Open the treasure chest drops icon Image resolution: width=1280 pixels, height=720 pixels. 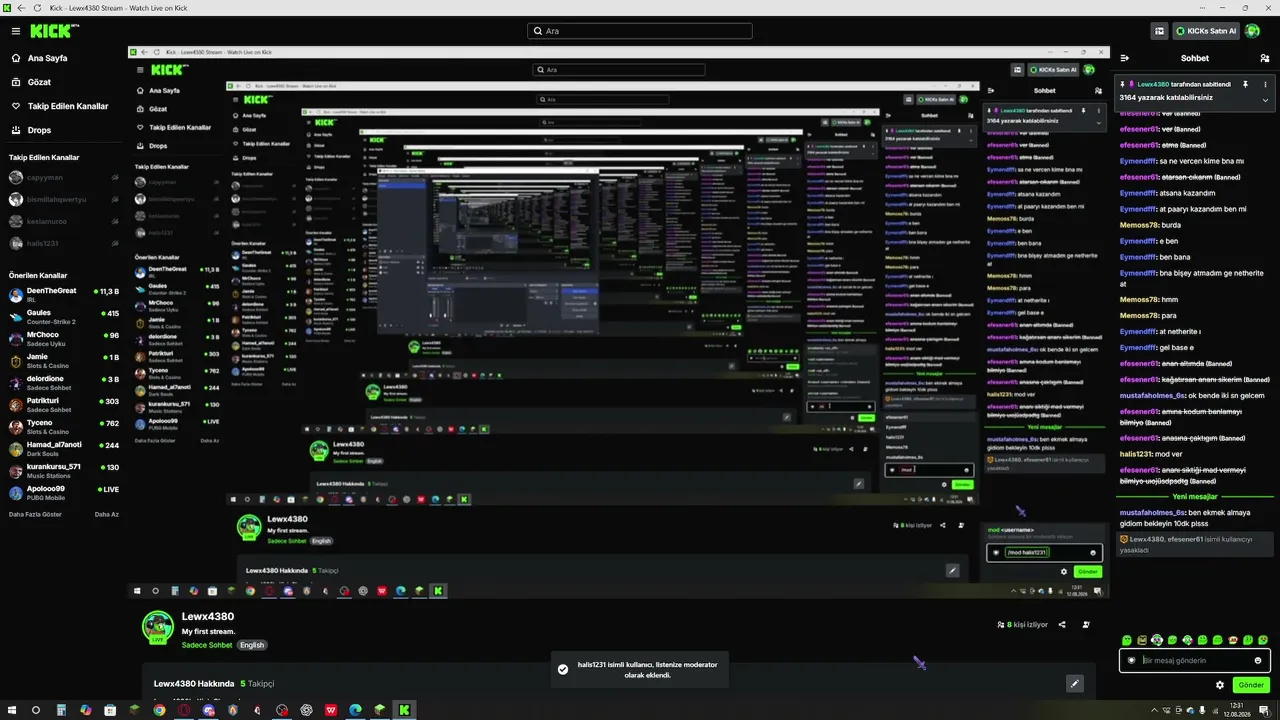pos(1160,31)
